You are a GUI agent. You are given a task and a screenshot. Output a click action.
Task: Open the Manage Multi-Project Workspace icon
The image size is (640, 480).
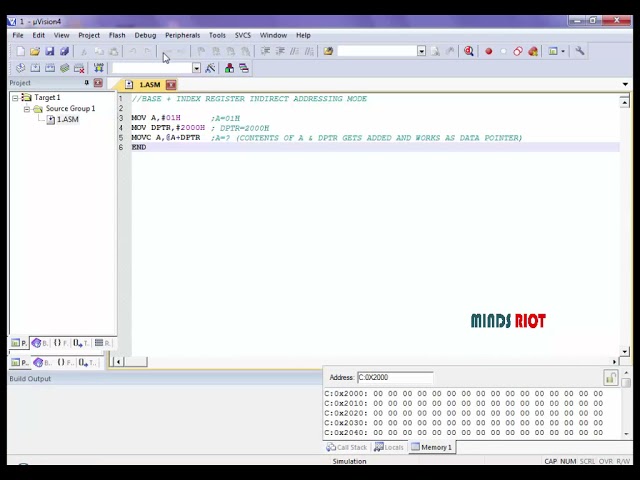click(x=244, y=68)
